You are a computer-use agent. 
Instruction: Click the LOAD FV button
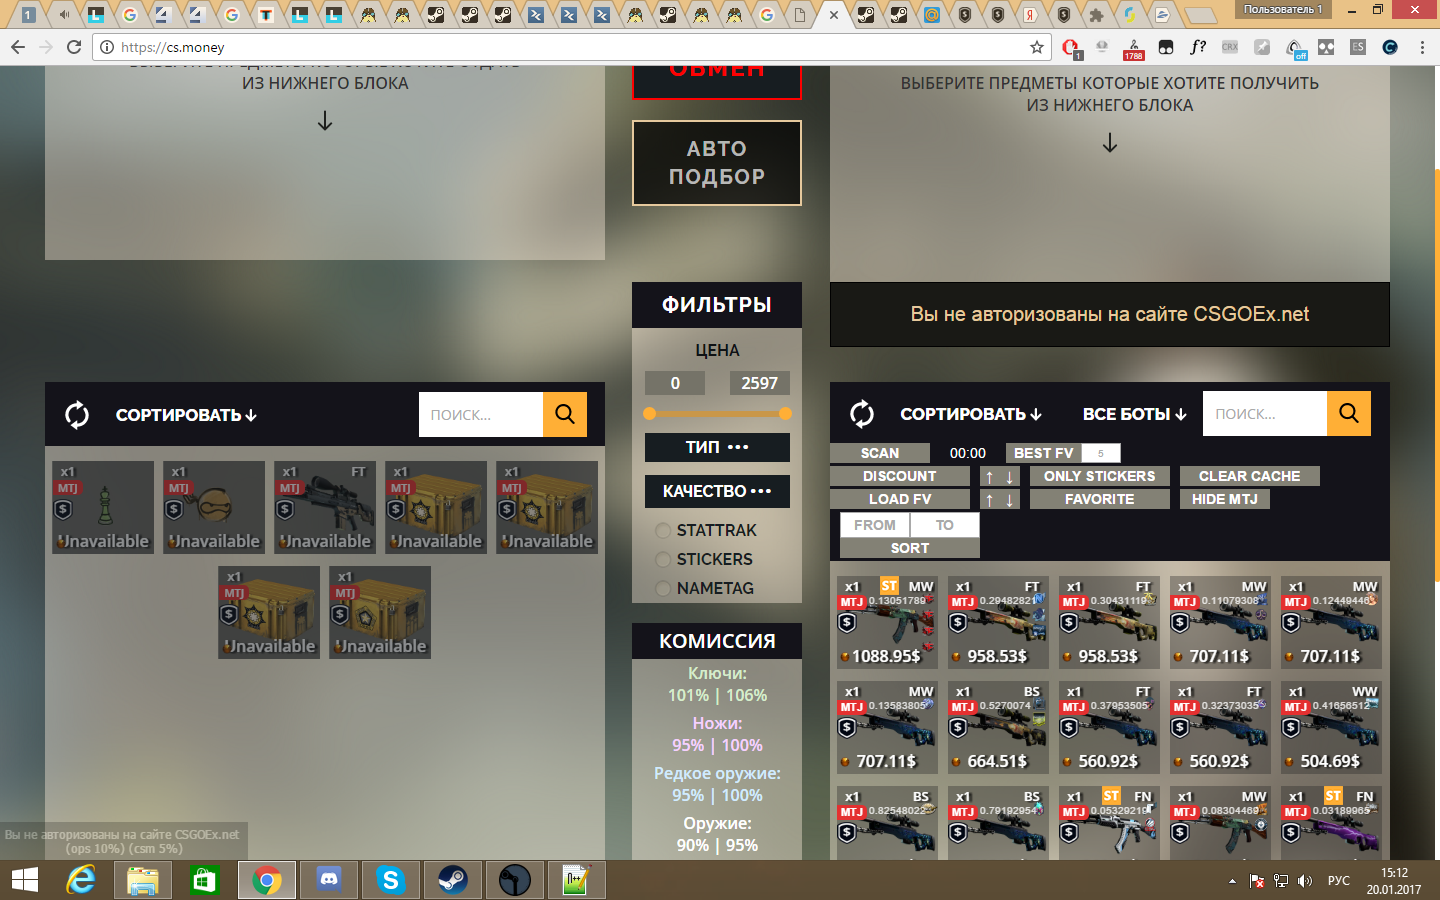[900, 499]
